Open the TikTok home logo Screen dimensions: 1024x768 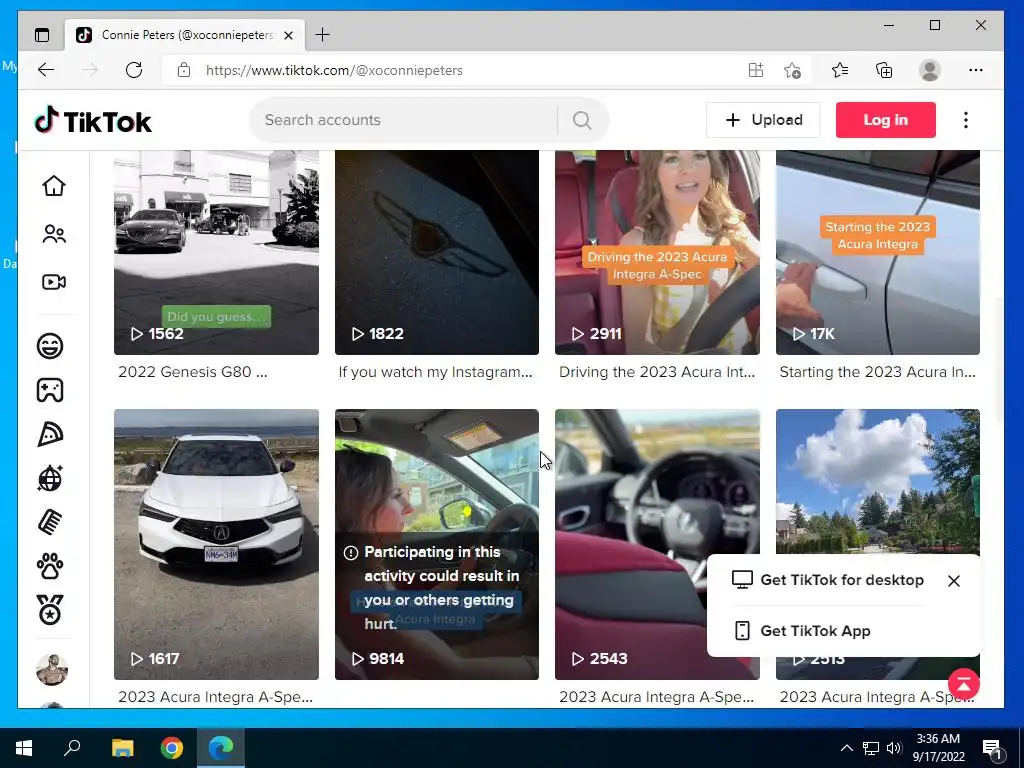(93, 121)
